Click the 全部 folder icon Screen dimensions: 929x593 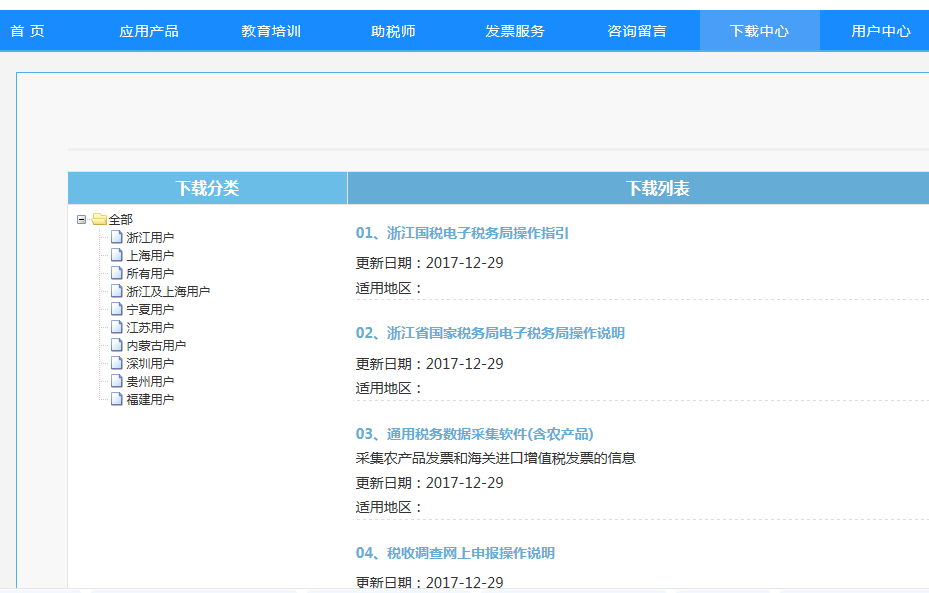pyautogui.click(x=99, y=219)
